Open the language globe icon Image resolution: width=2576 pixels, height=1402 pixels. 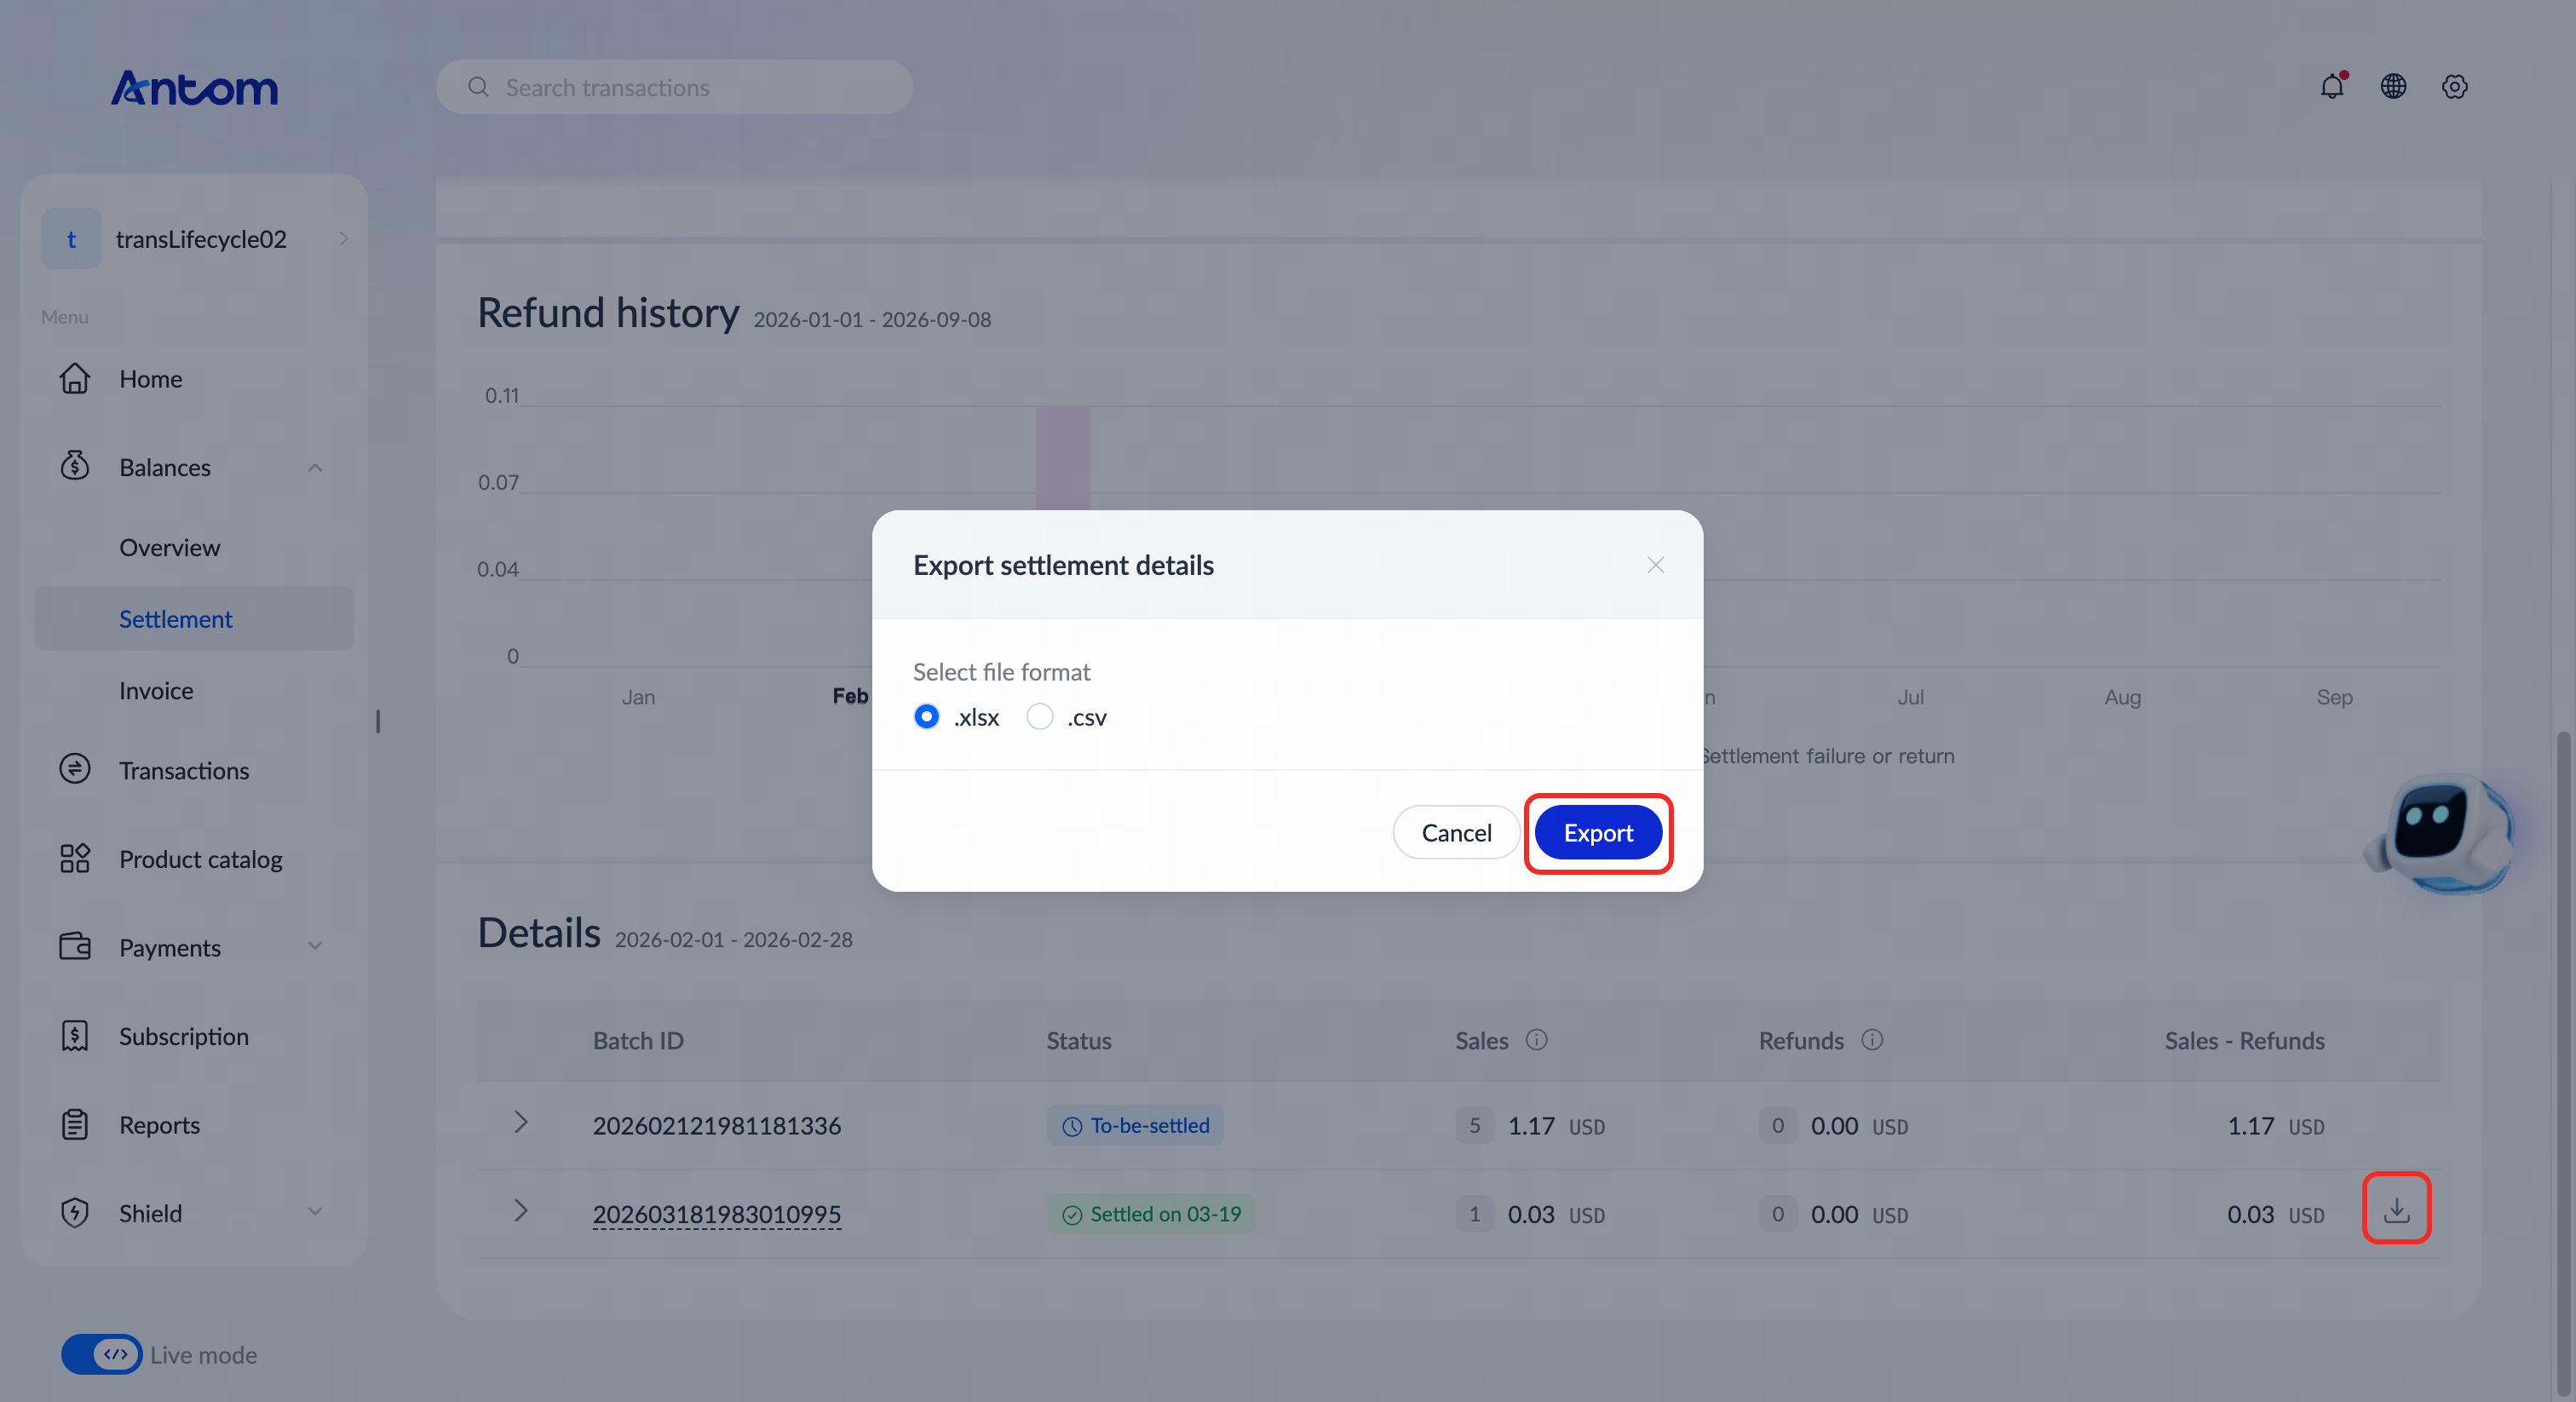click(x=2393, y=87)
